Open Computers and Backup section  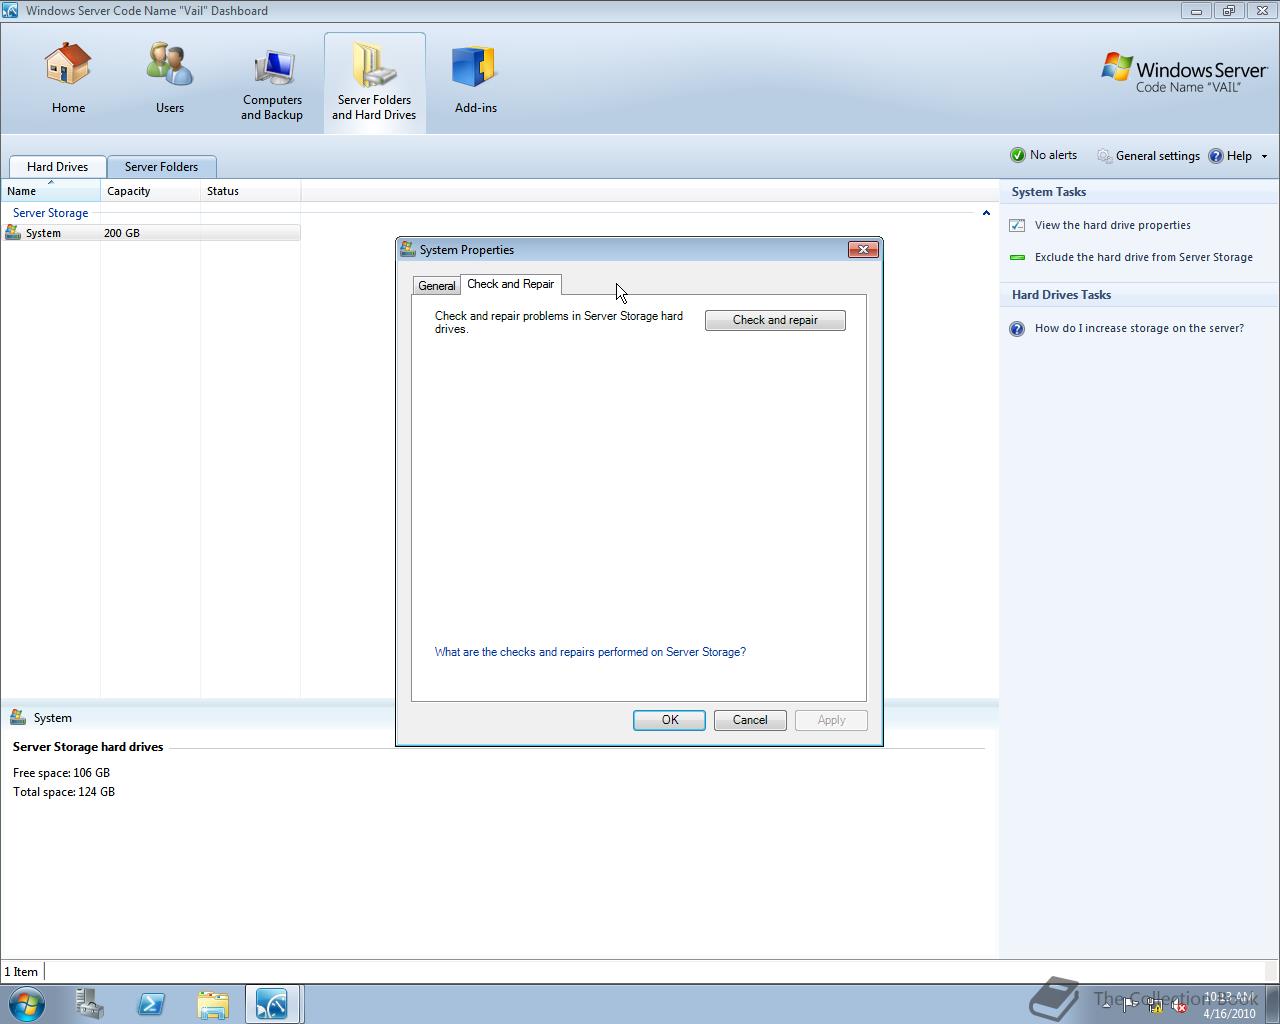click(x=272, y=84)
